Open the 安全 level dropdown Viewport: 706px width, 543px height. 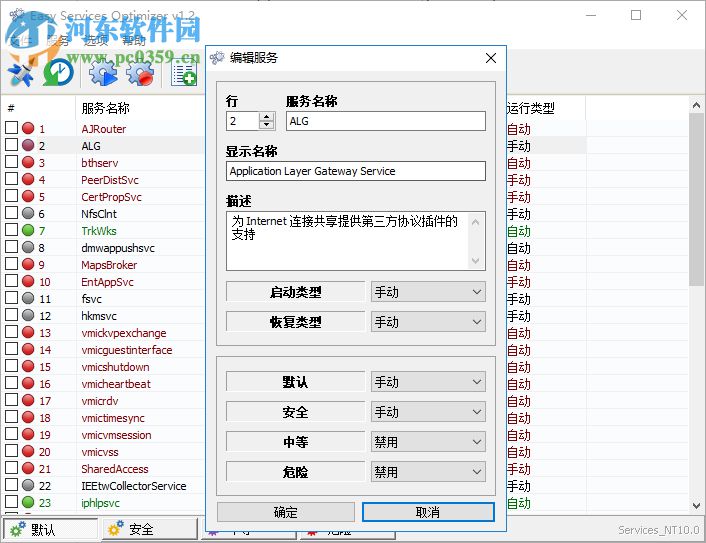[x=428, y=412]
